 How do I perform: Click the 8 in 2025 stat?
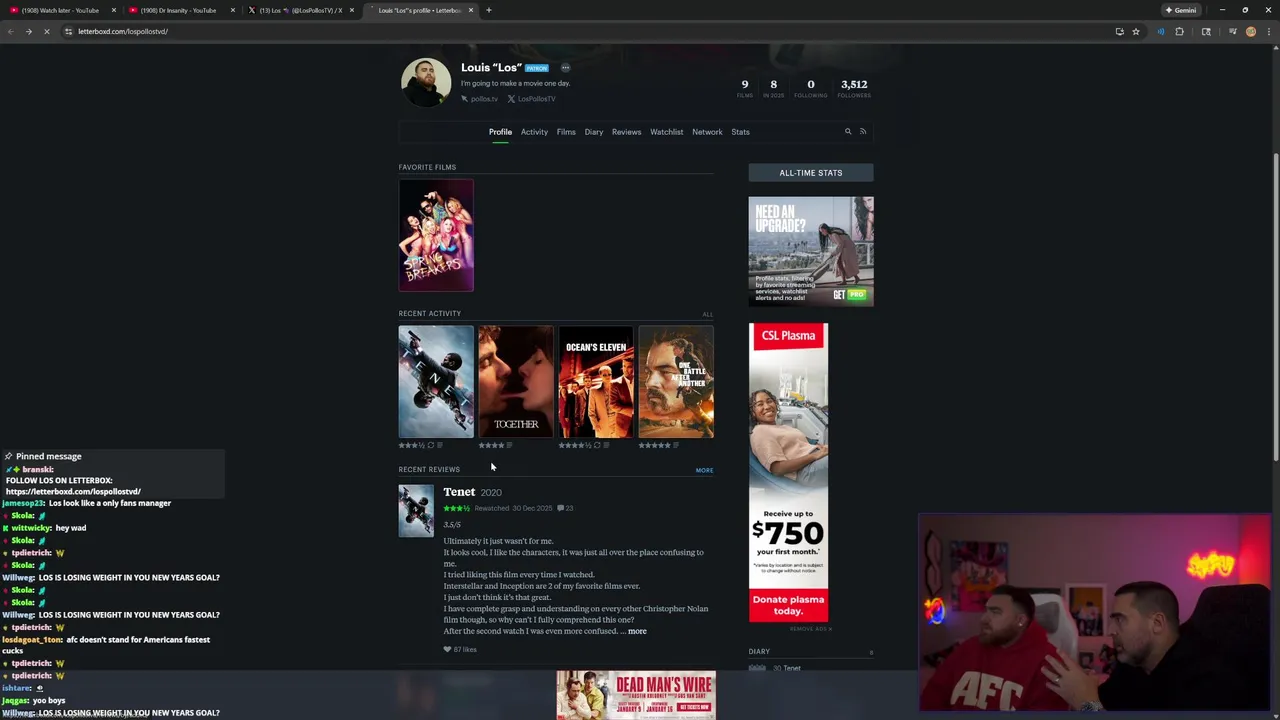click(x=773, y=88)
